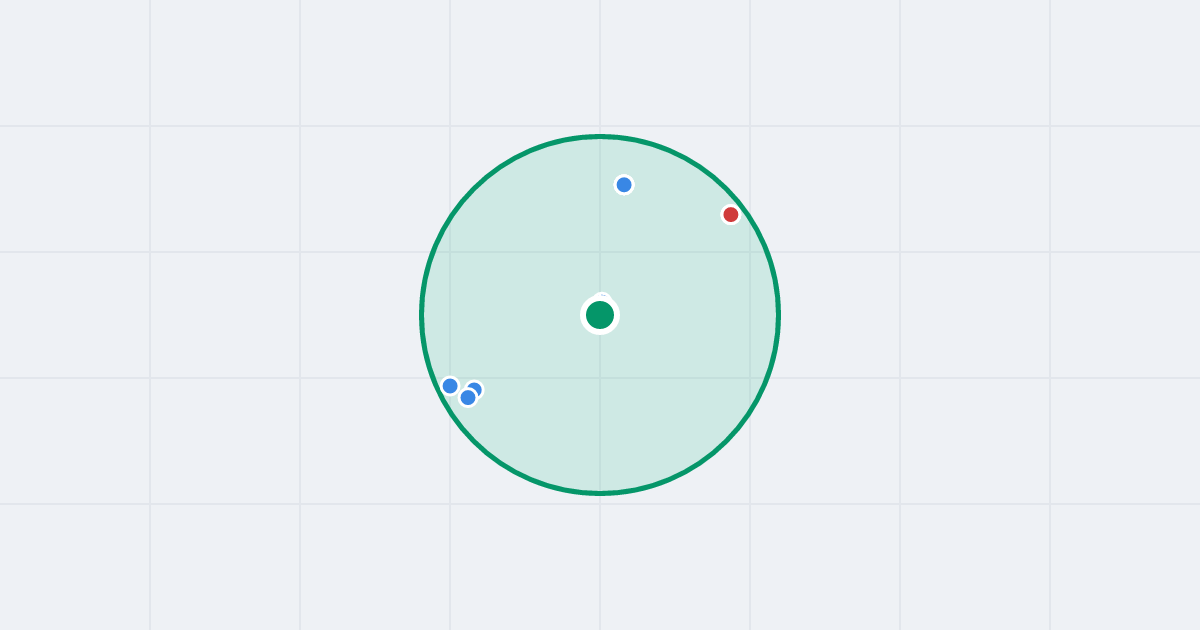Select the red marker inside the circle
This screenshot has height=630, width=1200.
(x=731, y=214)
